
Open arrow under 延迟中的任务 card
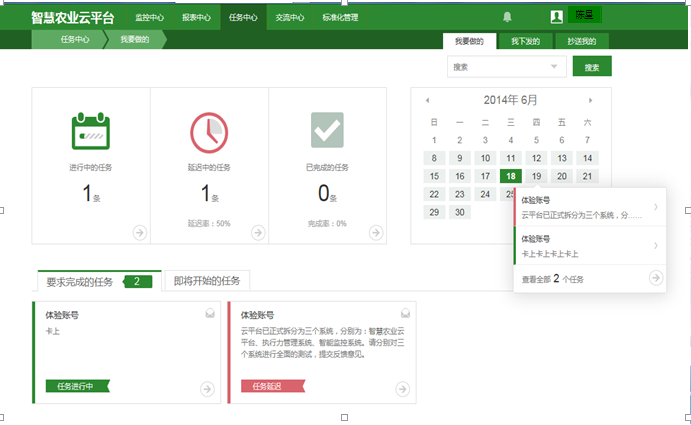258,232
